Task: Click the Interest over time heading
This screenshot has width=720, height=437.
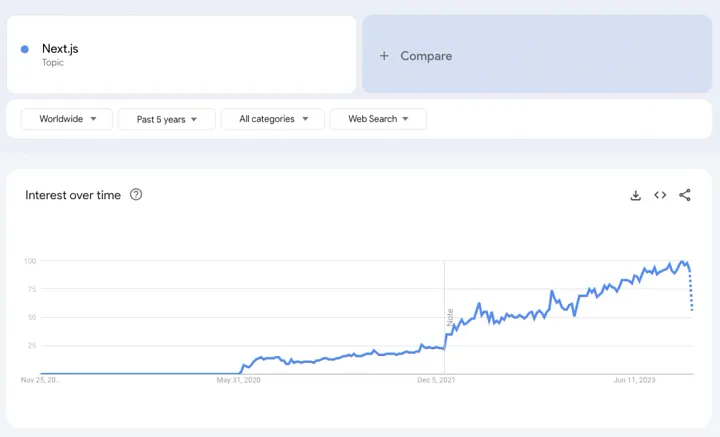Action: click(73, 195)
